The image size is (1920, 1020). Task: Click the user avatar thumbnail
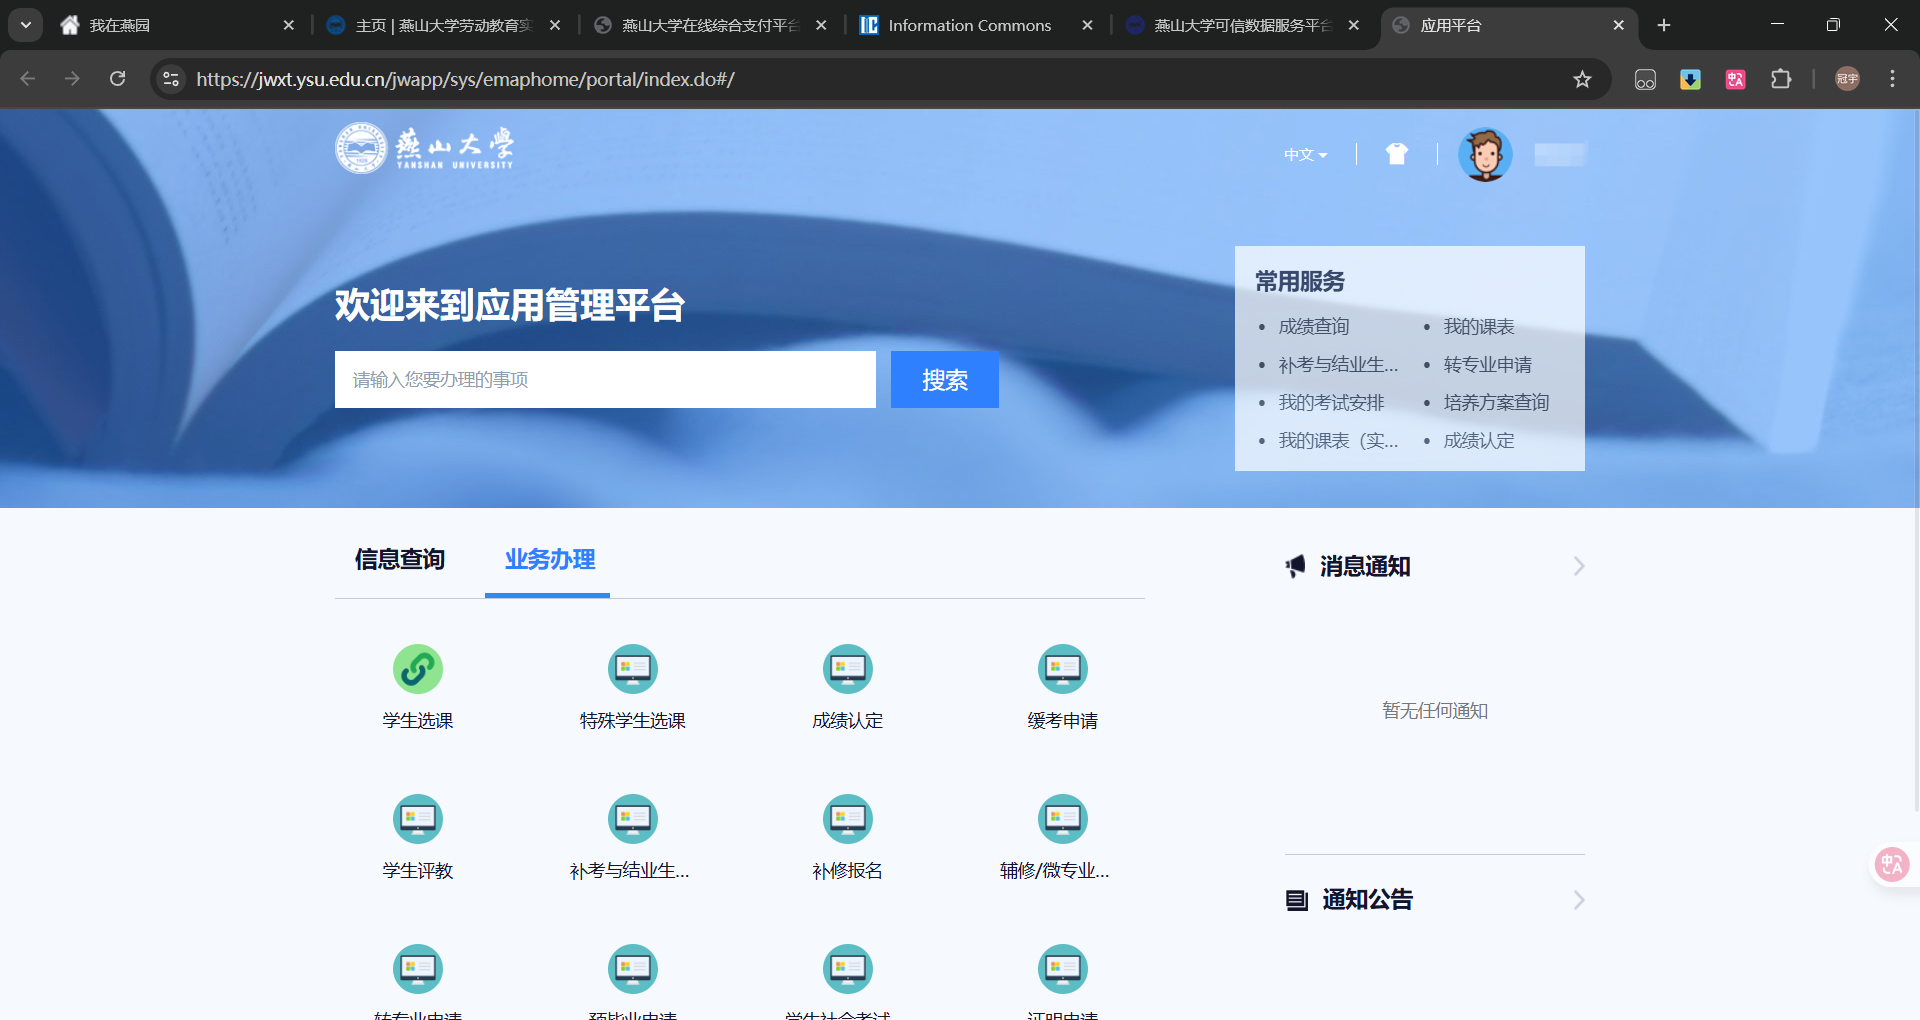tap(1485, 154)
